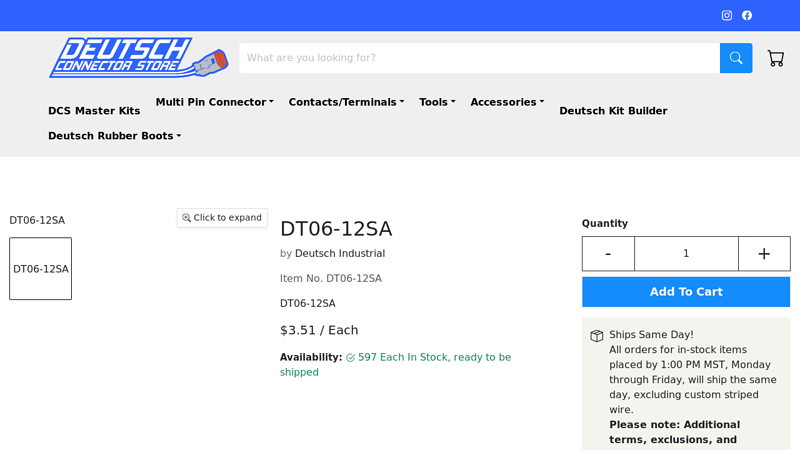Click the in-stock checkmark icon
800x450 pixels.
(x=351, y=358)
